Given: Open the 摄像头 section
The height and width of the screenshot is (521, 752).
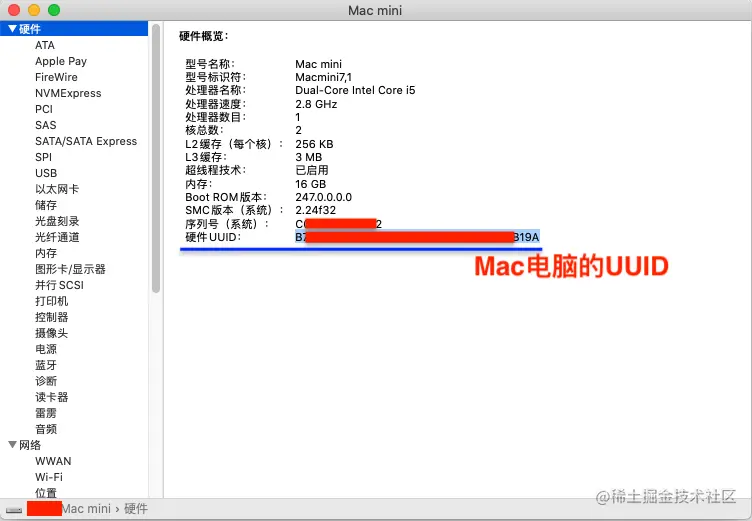Looking at the screenshot, I should pos(51,333).
